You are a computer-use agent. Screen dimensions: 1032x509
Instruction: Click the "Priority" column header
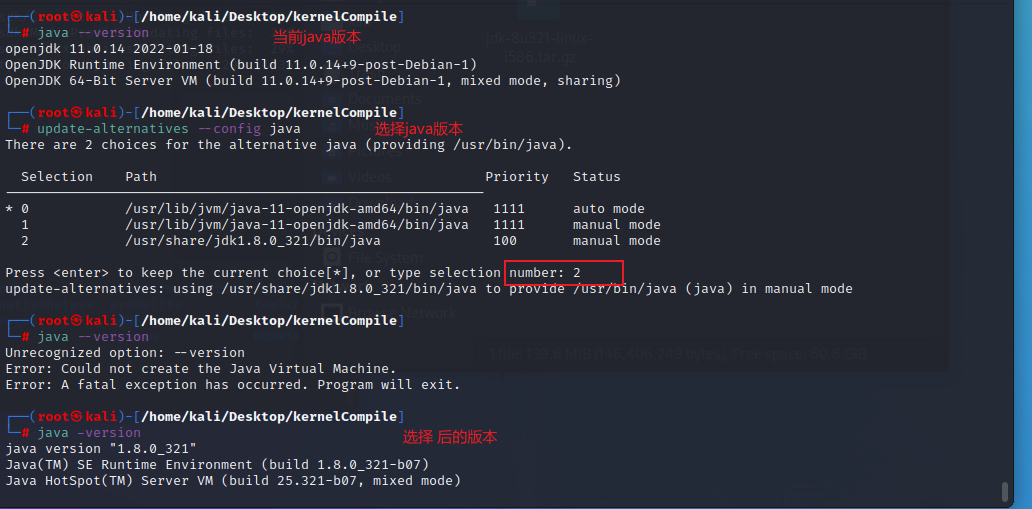tap(517, 177)
